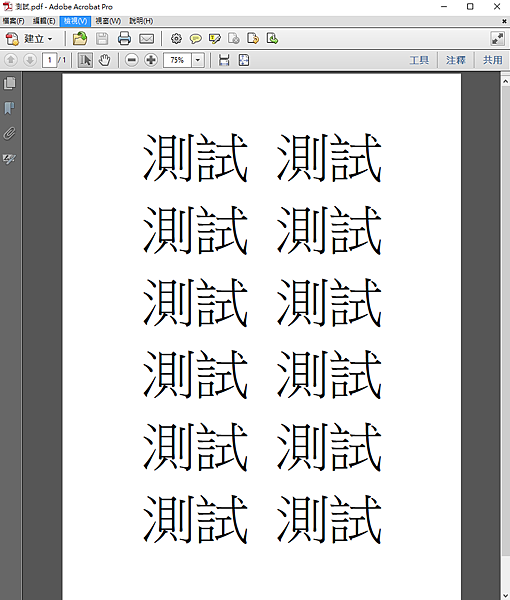This screenshot has width=510, height=600.
Task: Show the bookmarks panel
Action: tap(10, 108)
